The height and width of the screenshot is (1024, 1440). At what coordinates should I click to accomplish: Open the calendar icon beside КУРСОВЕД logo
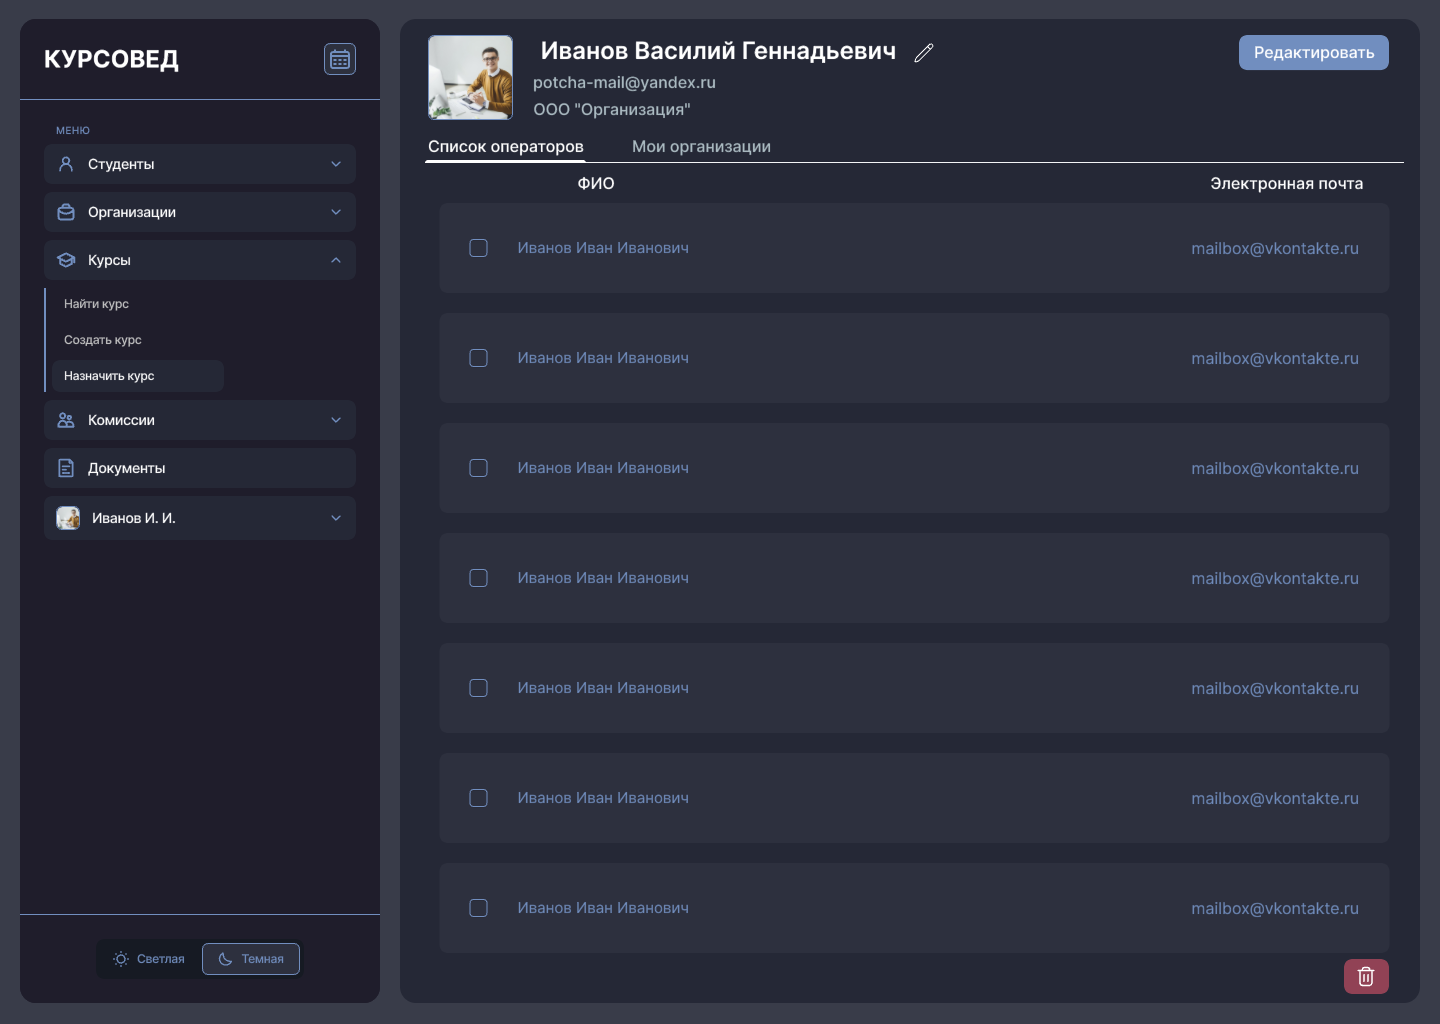point(340,59)
